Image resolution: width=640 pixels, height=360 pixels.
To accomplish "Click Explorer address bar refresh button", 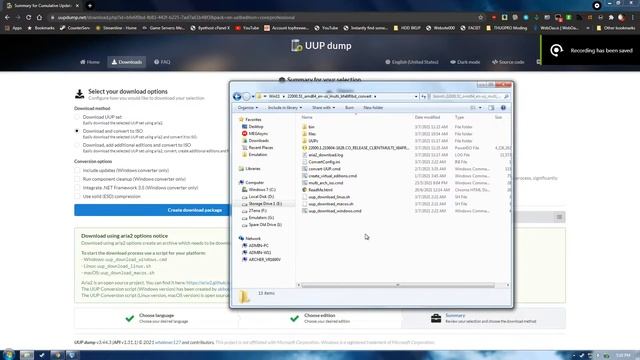I will point(423,96).
